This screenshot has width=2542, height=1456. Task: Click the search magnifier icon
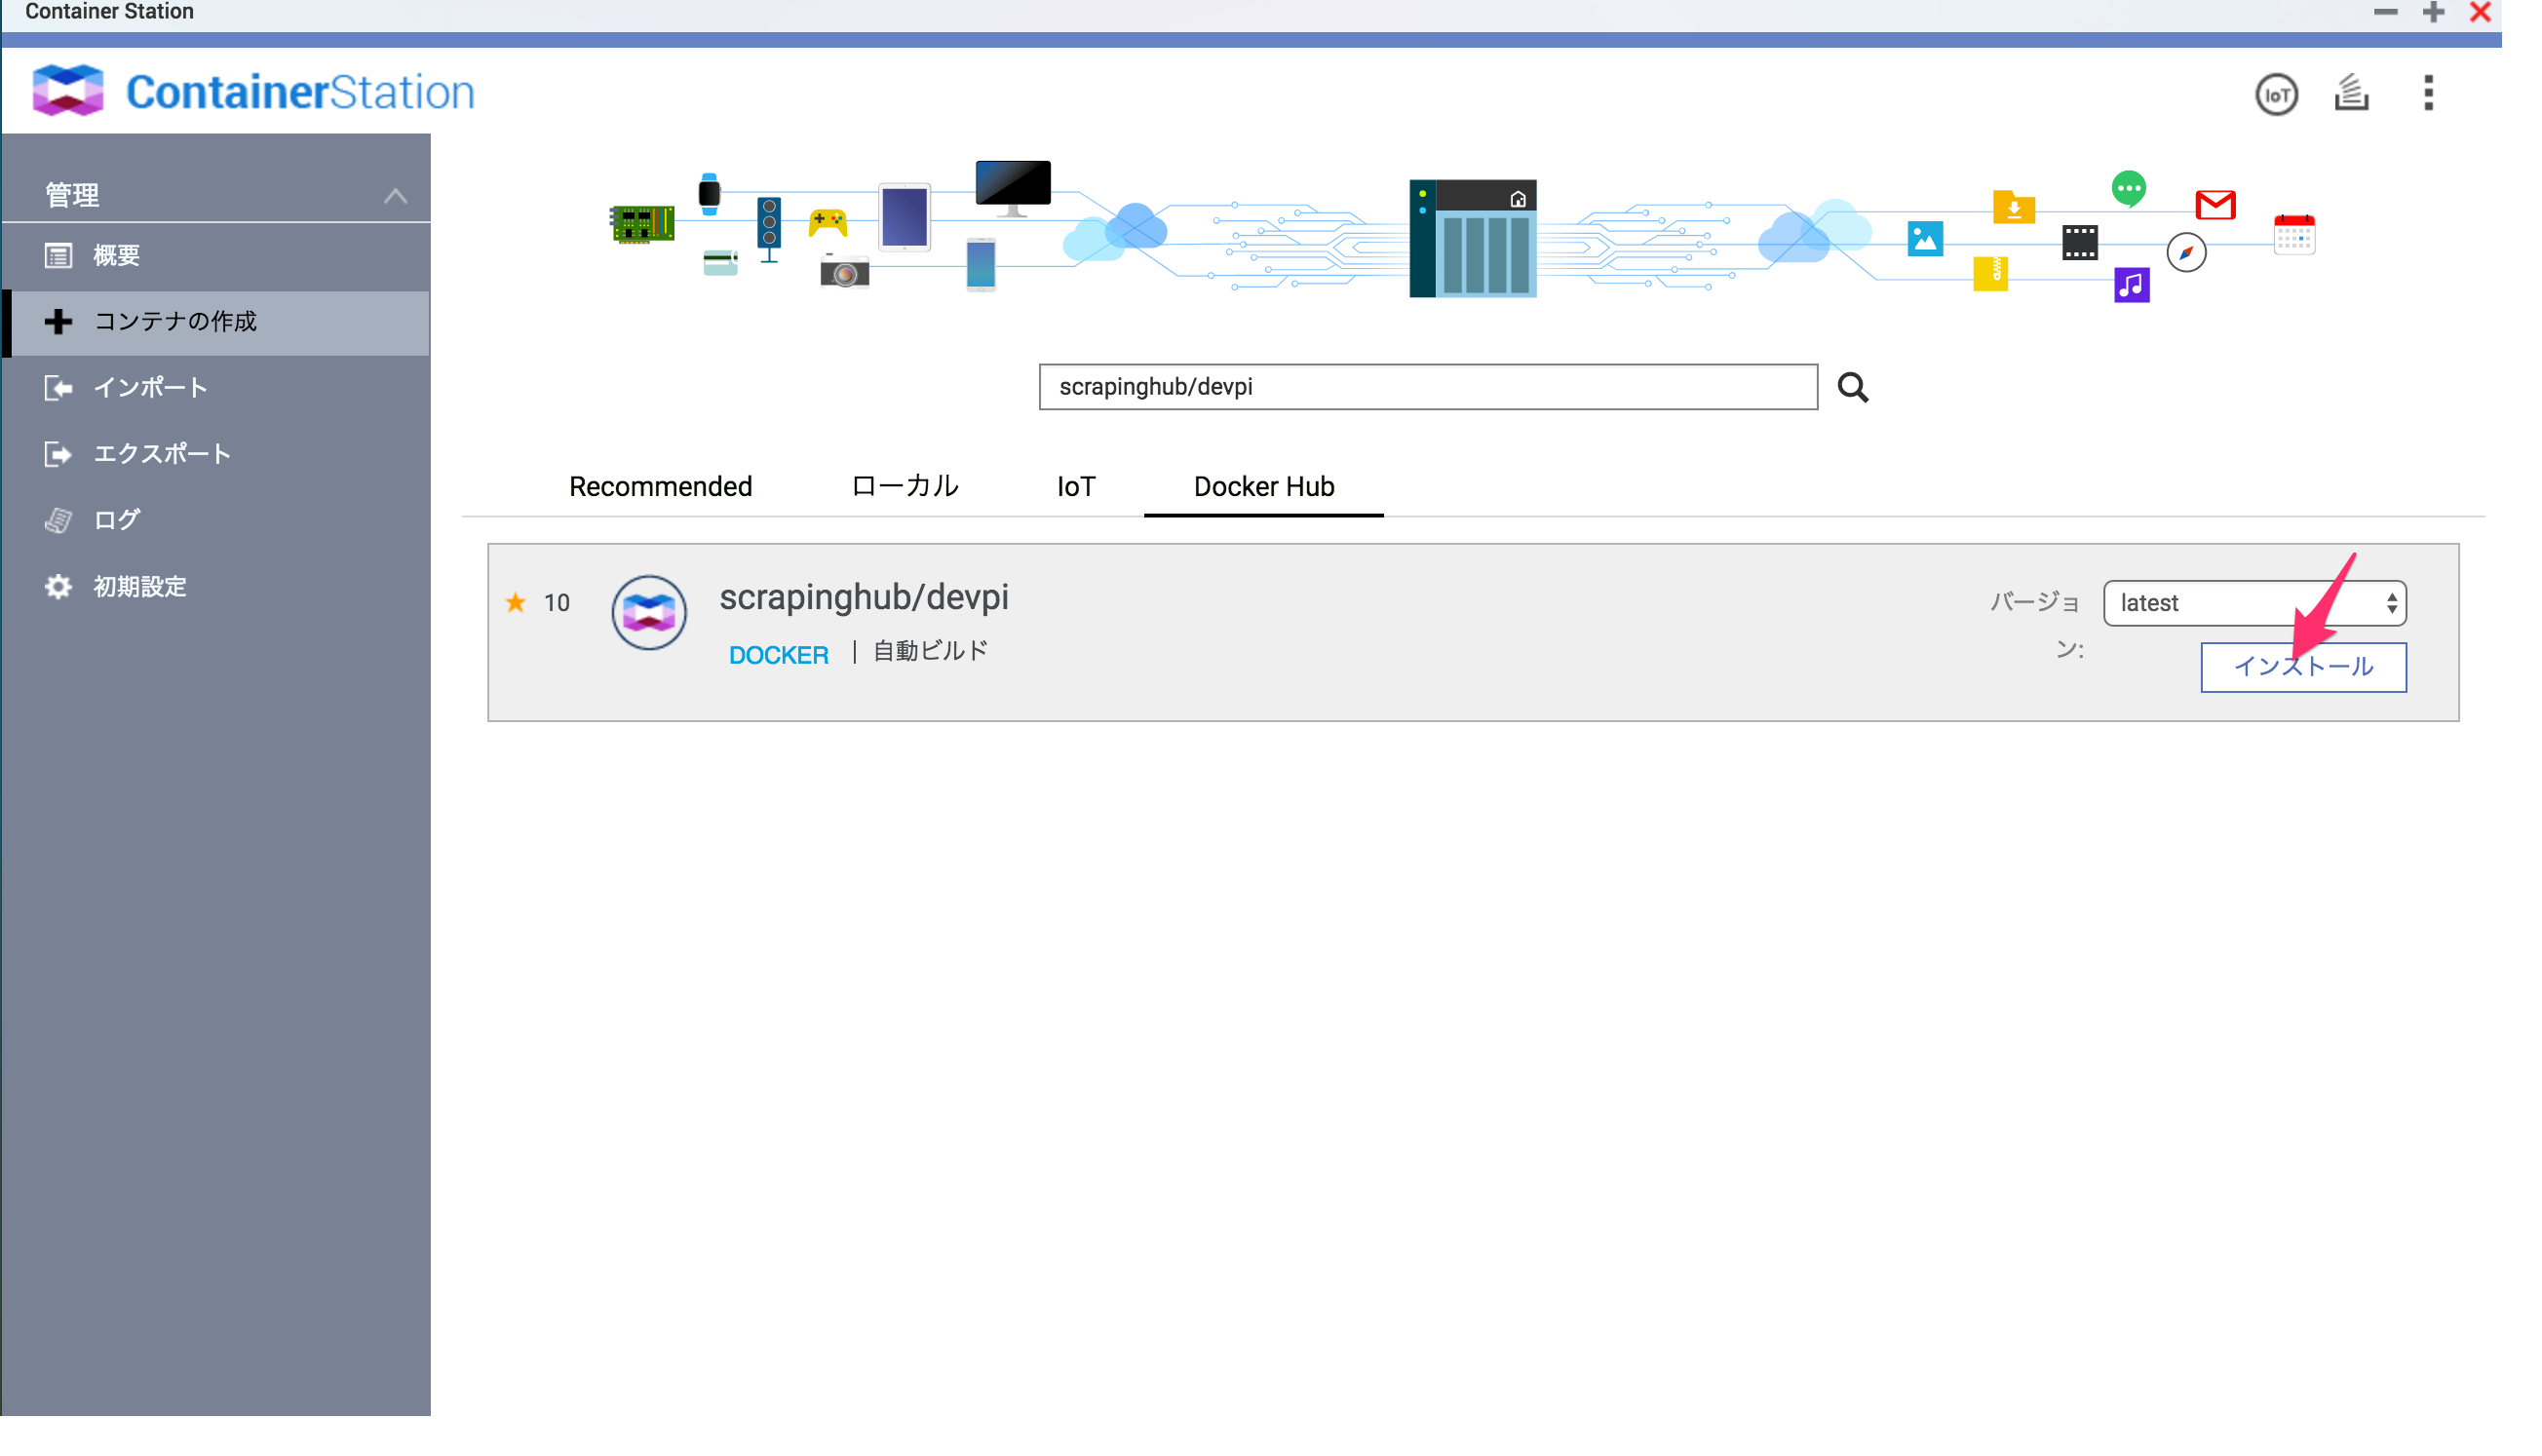tap(1853, 387)
